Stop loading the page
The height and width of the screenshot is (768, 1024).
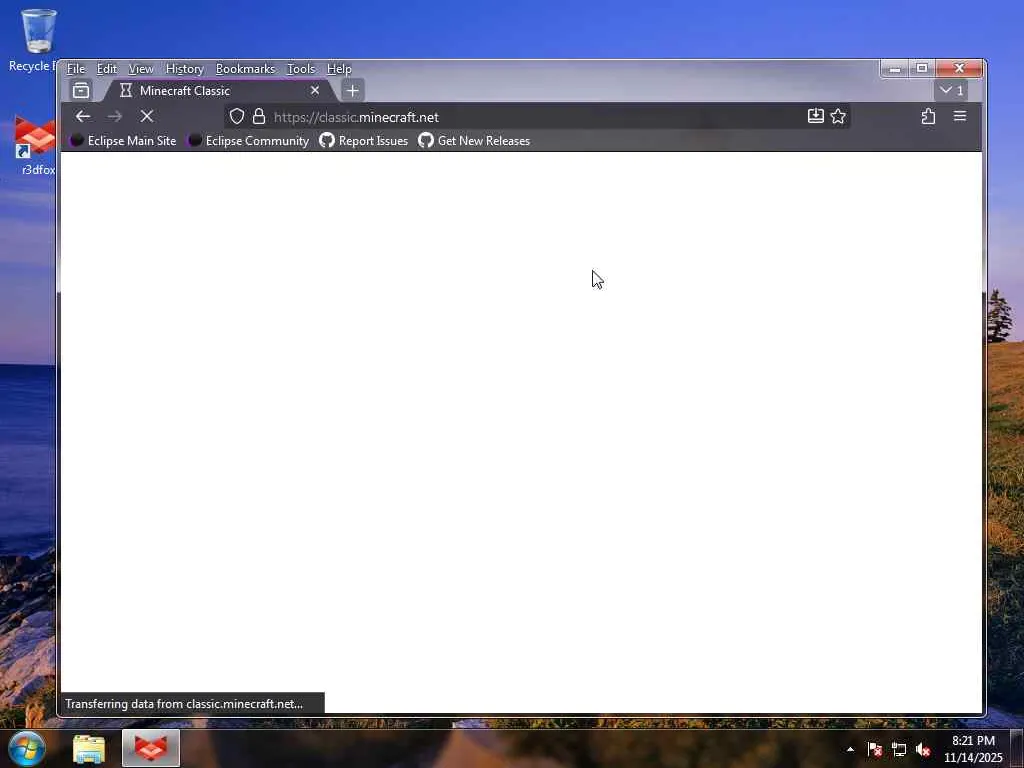(147, 116)
